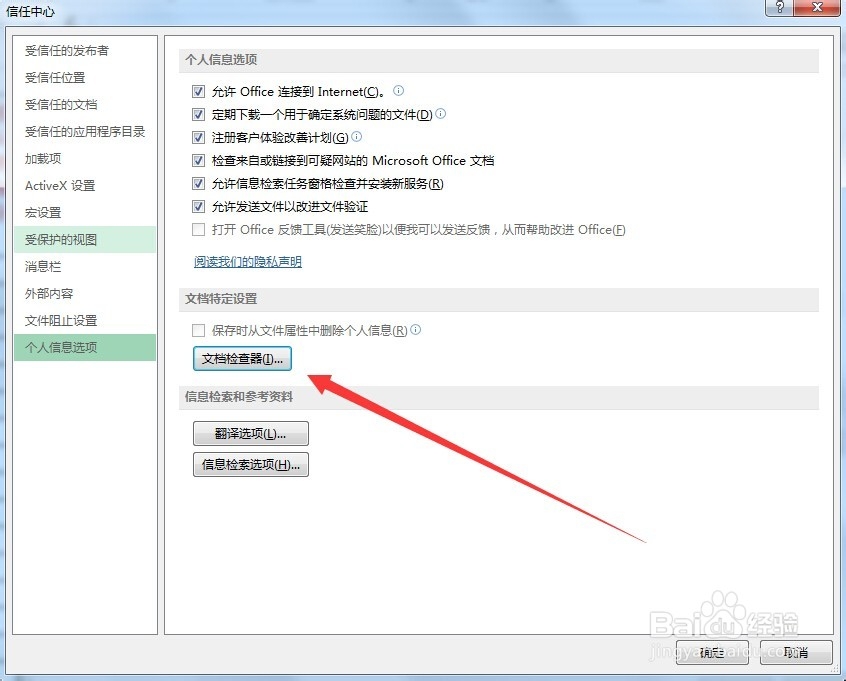Switch to 外部内容 category
Viewport: 846px width, 681px height.
tap(85, 294)
